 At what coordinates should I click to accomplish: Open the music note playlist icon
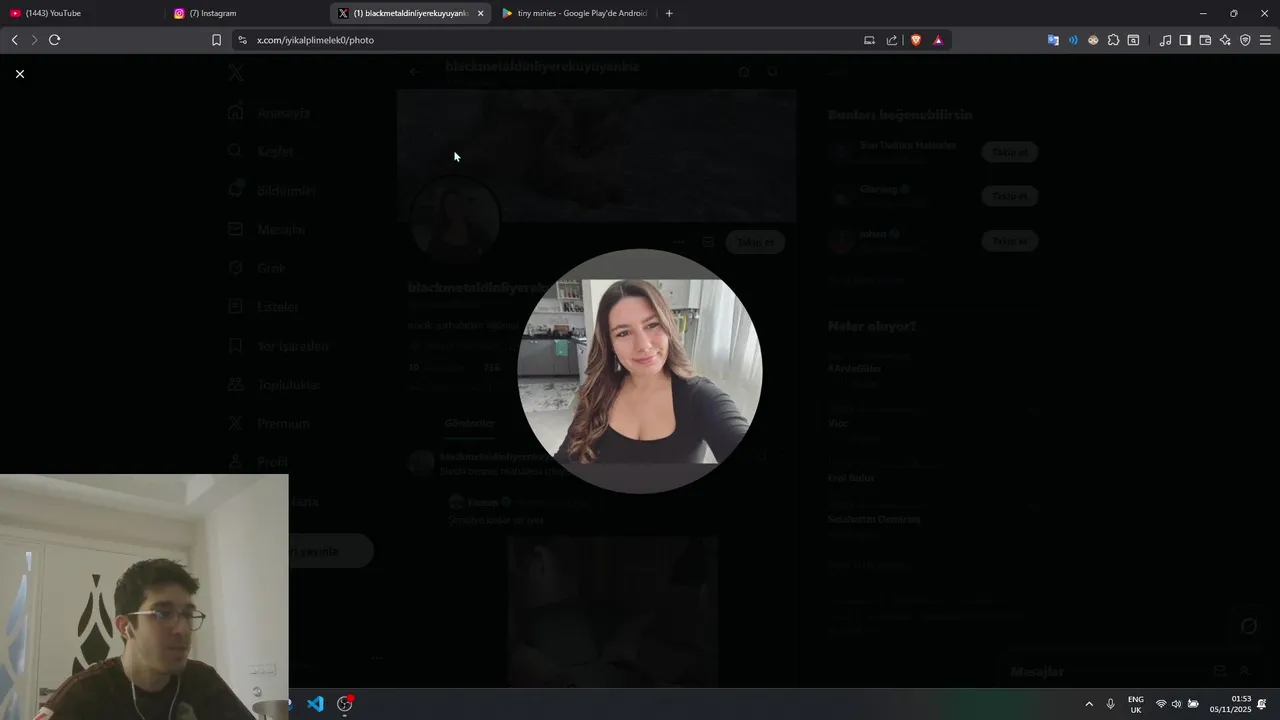pos(1165,40)
